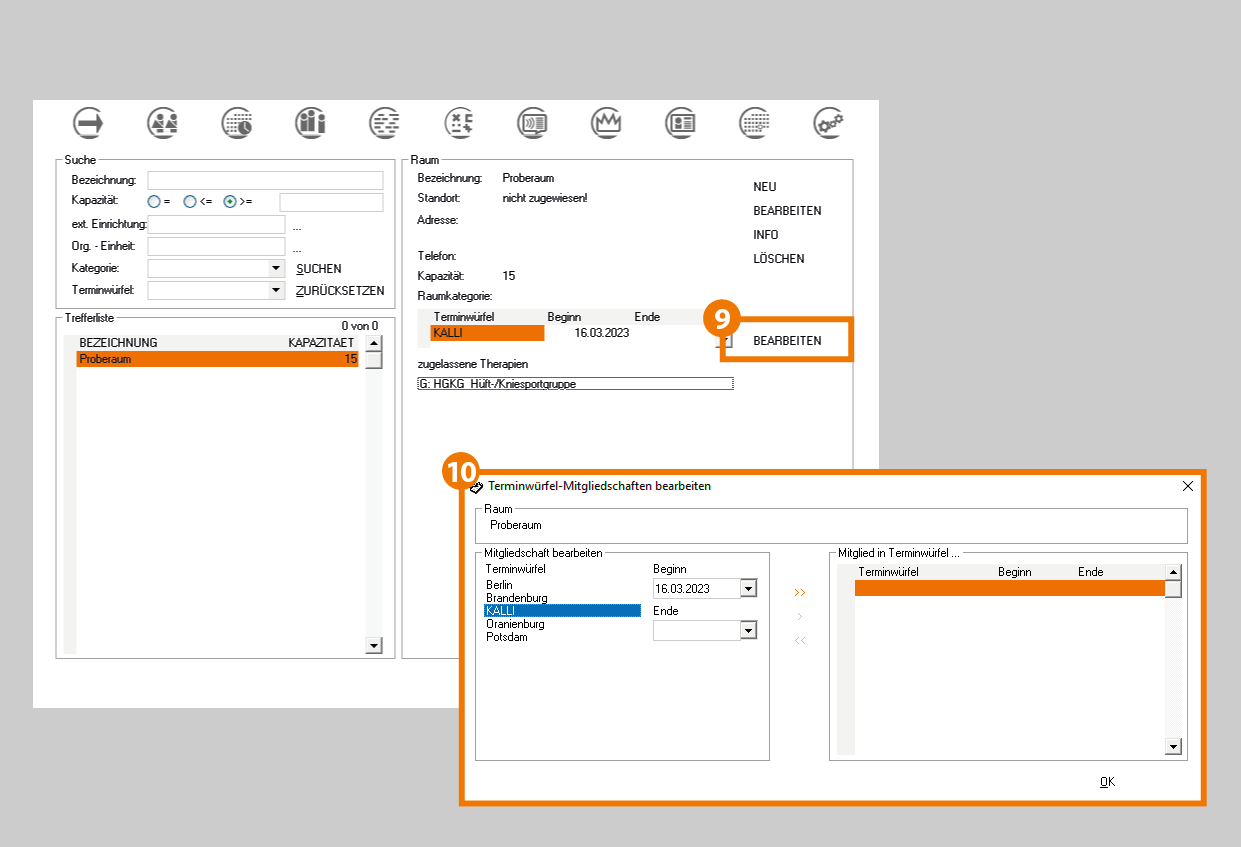Expand the Kategorie dropdown
The width and height of the screenshot is (1241, 847).
276,268
